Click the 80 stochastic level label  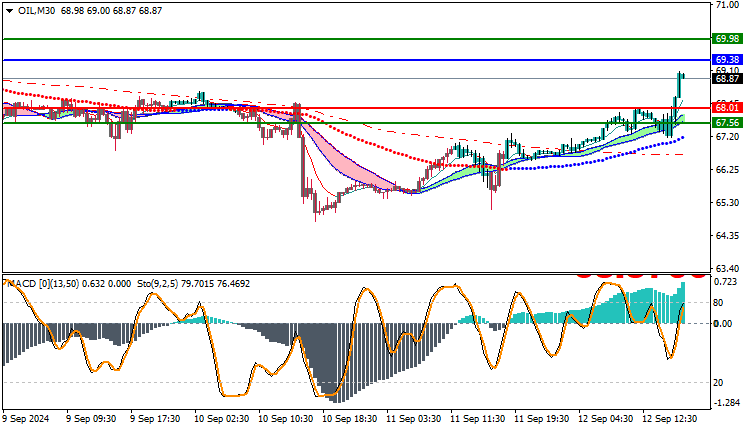click(x=718, y=303)
